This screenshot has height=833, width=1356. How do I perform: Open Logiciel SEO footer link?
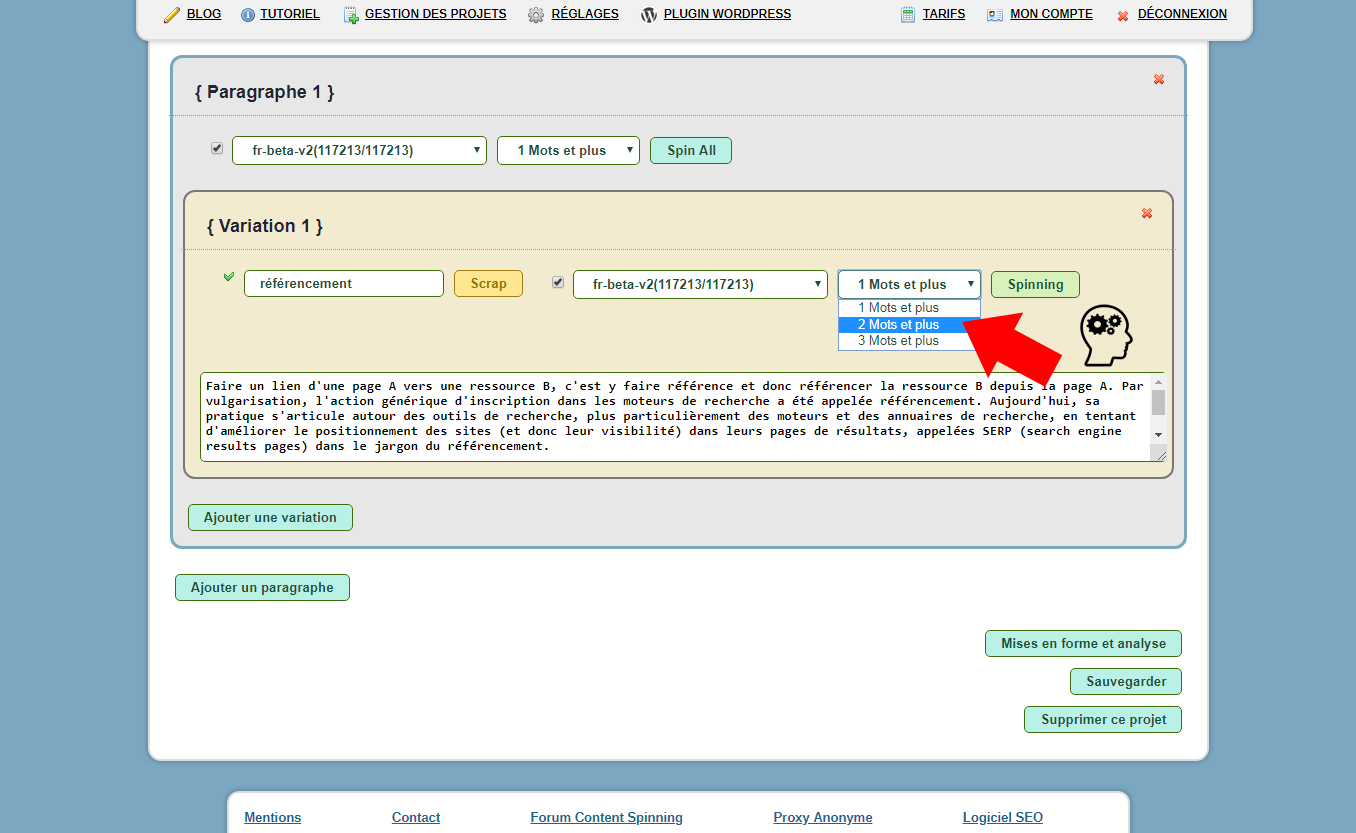click(x=1003, y=817)
